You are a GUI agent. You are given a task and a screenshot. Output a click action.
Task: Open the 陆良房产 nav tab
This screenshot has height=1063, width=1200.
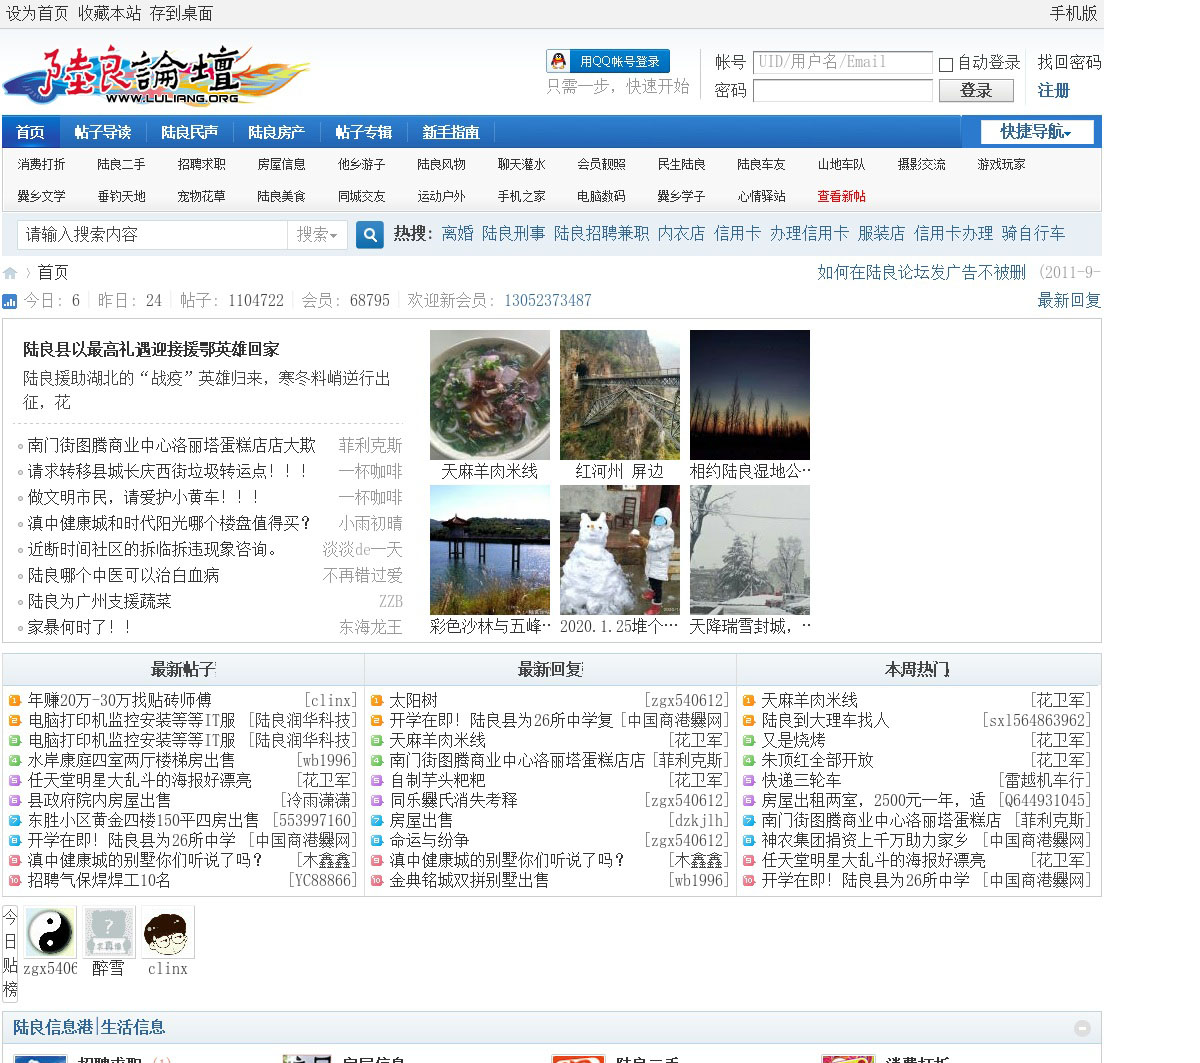point(276,132)
